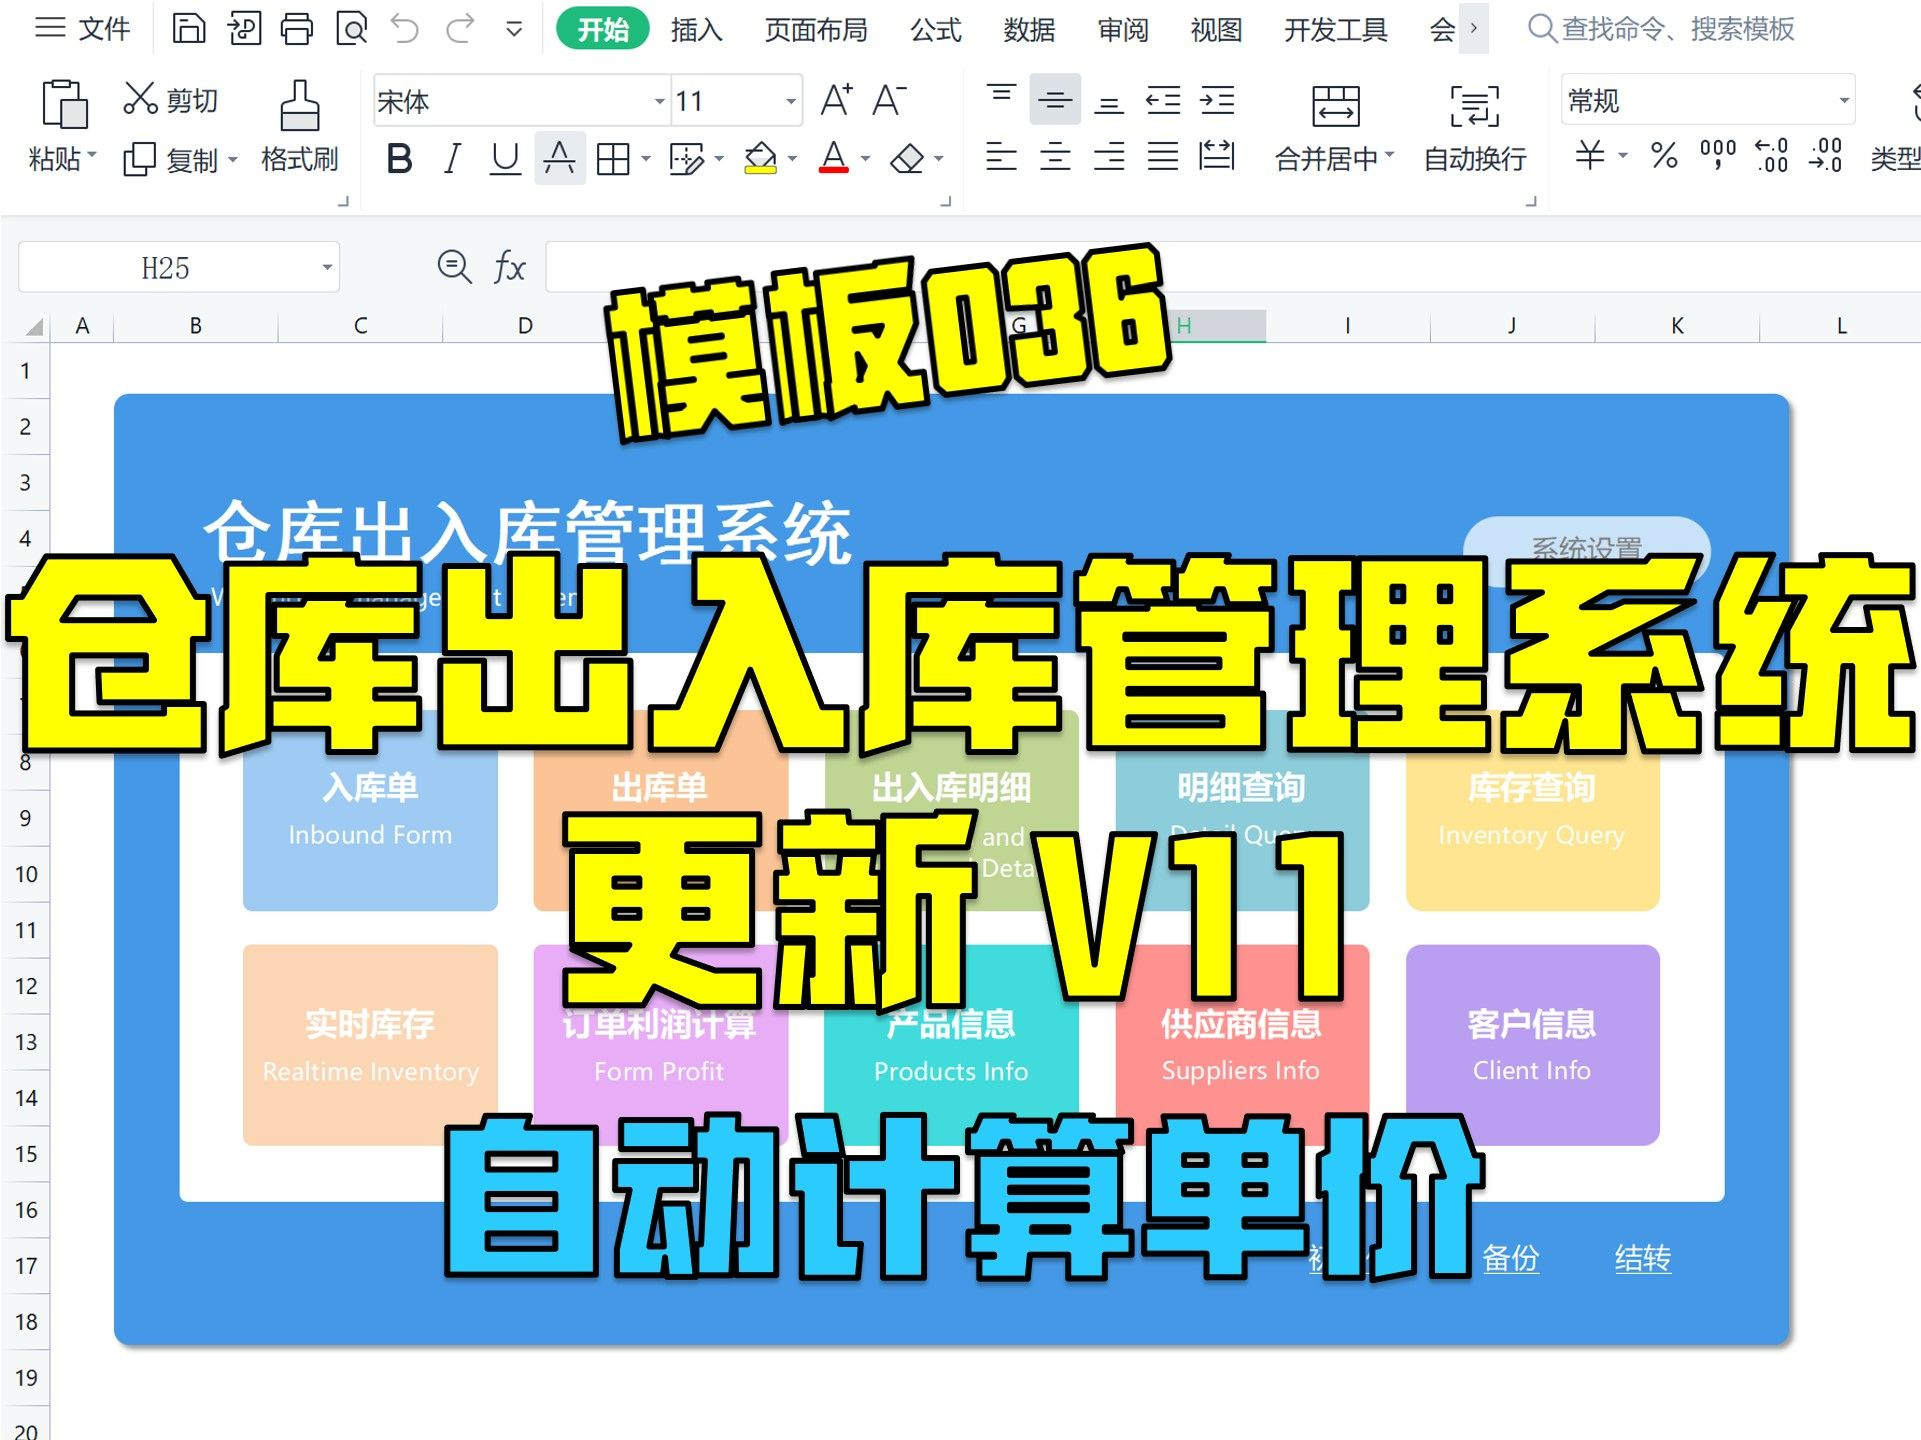Image resolution: width=1921 pixels, height=1440 pixels.
Task: Click the Redo arrow
Action: 460,29
